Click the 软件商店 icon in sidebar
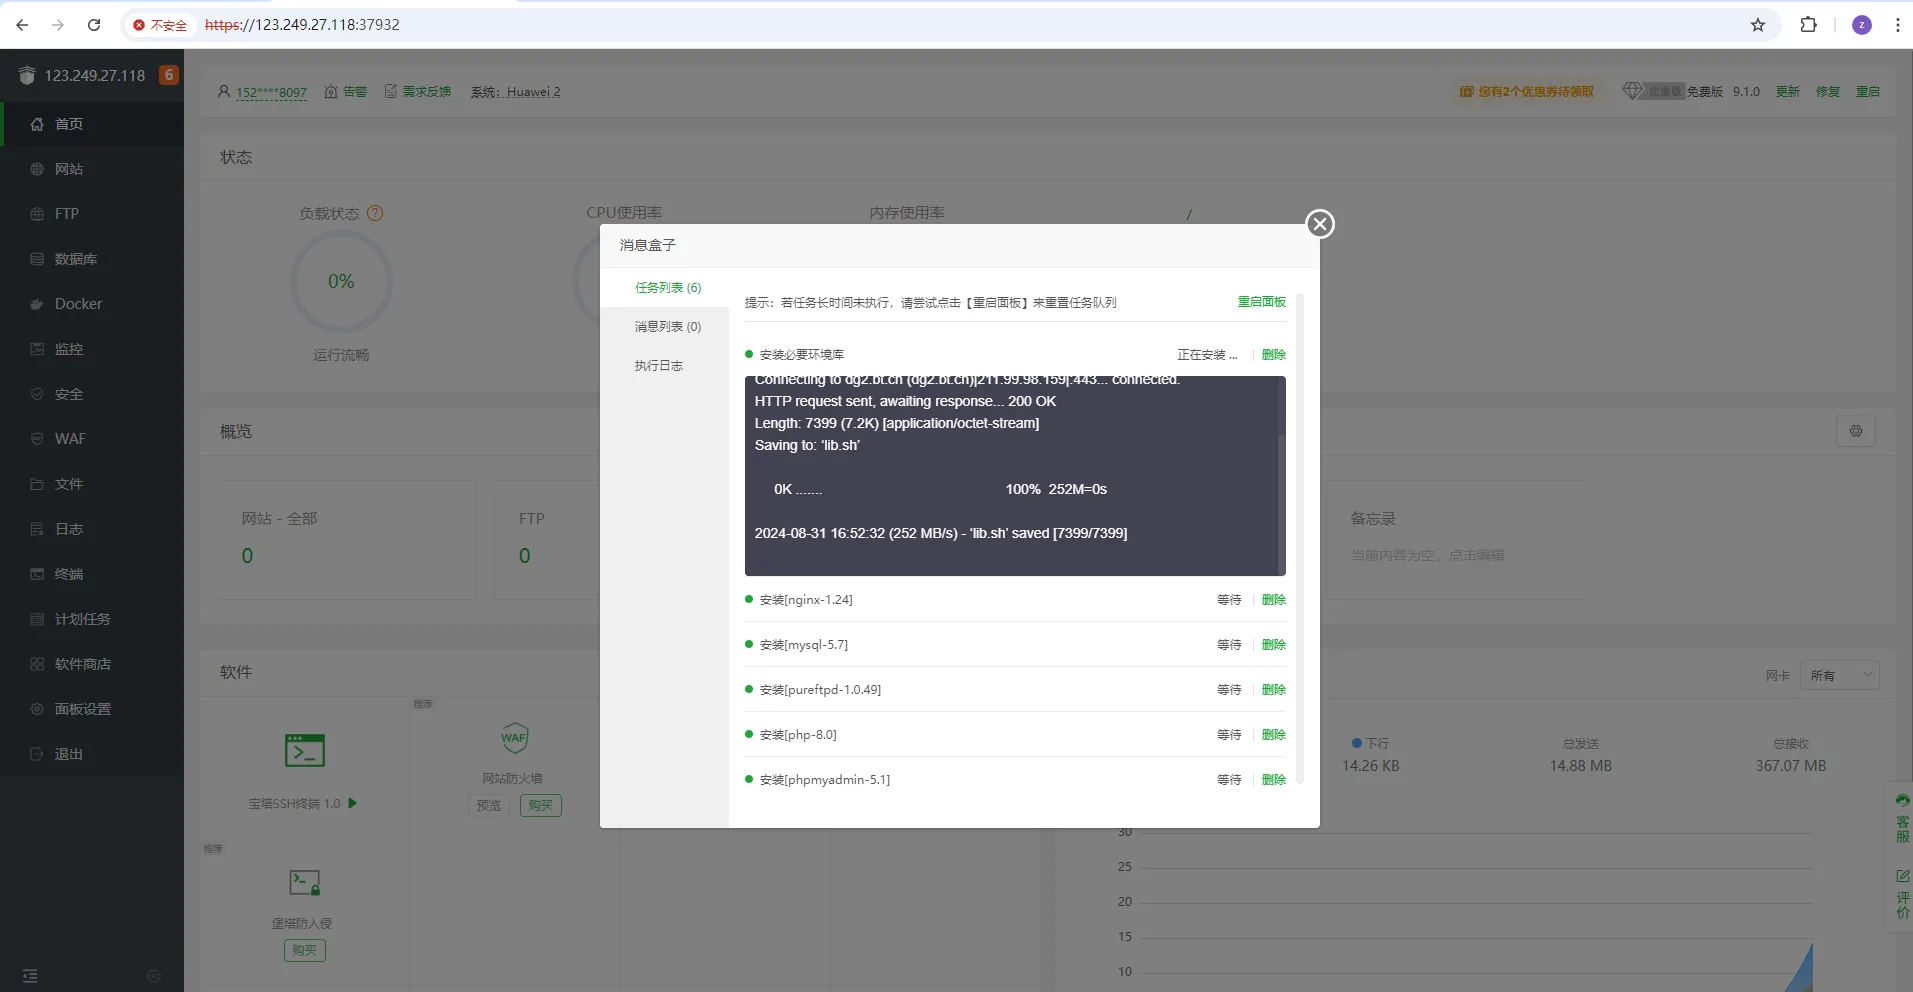The image size is (1913, 992). tap(37, 664)
